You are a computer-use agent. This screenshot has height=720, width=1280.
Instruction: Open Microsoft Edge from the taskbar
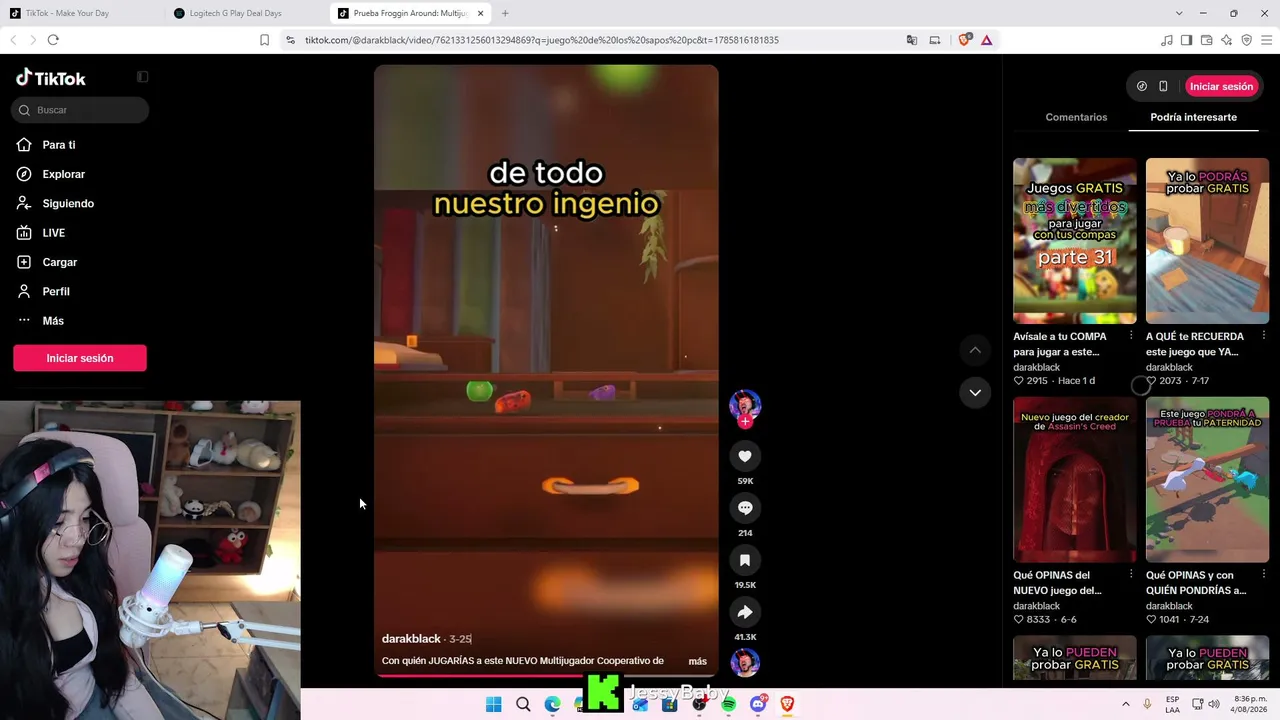552,704
